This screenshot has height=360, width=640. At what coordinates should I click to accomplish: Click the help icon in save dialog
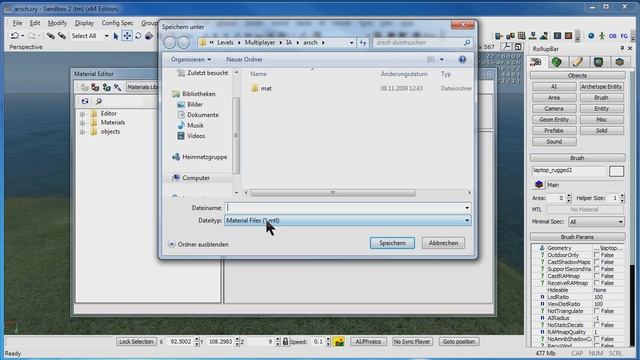coord(462,60)
